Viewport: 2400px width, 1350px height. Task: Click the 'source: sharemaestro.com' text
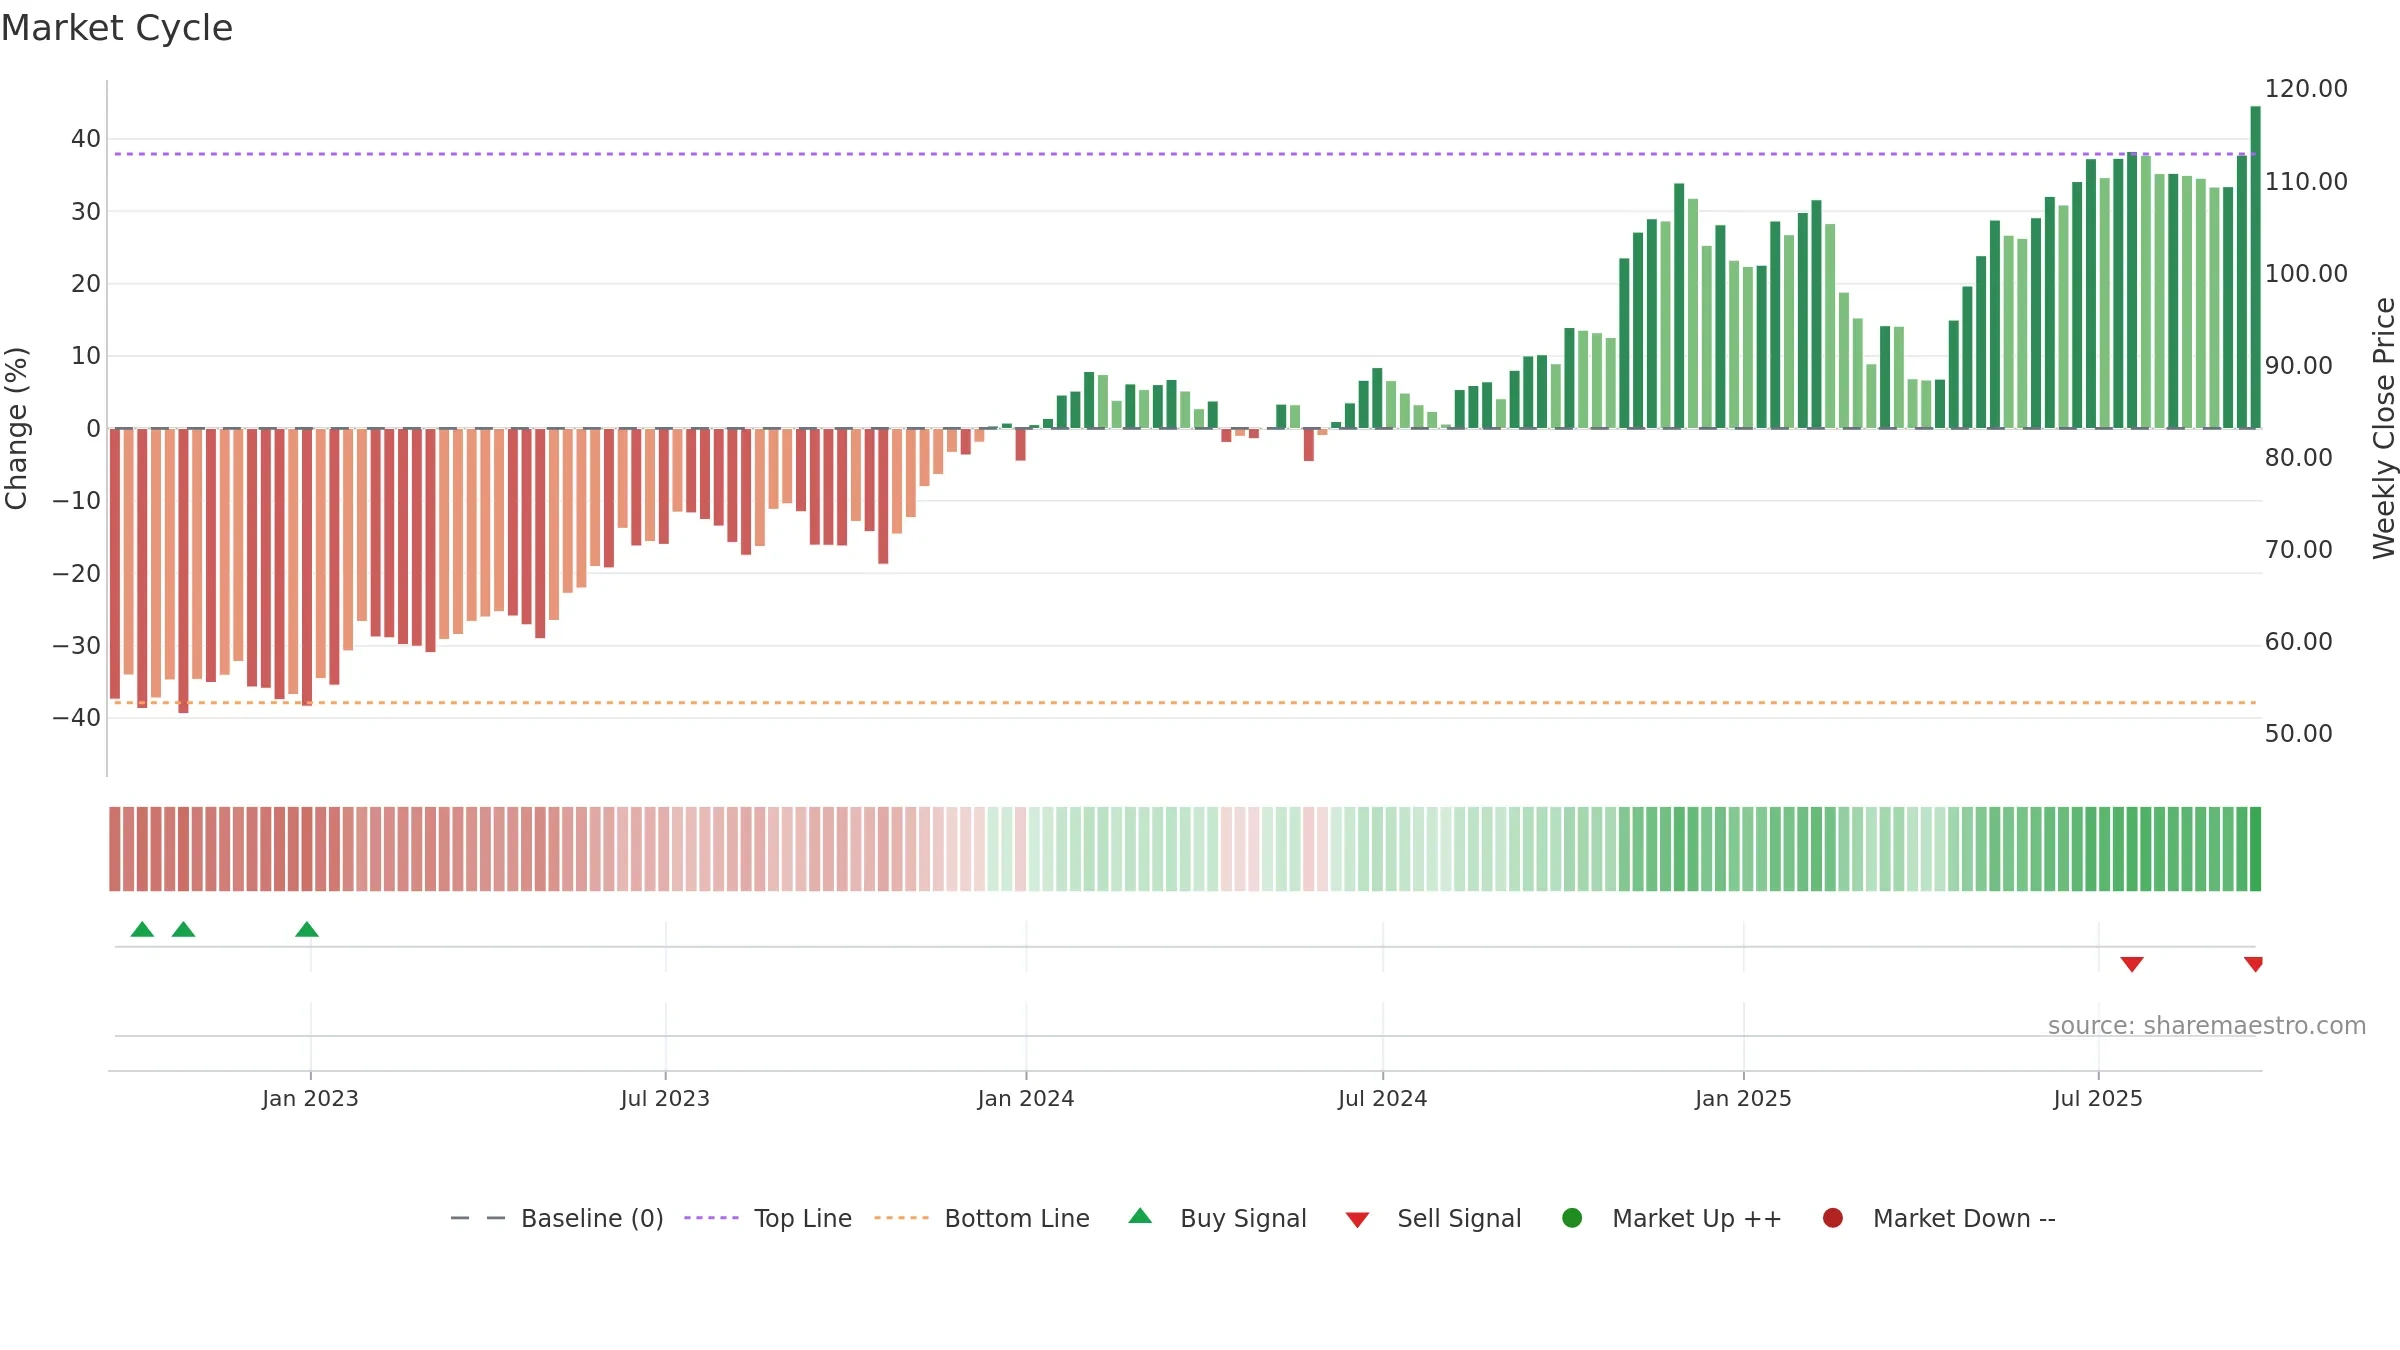[2207, 1026]
